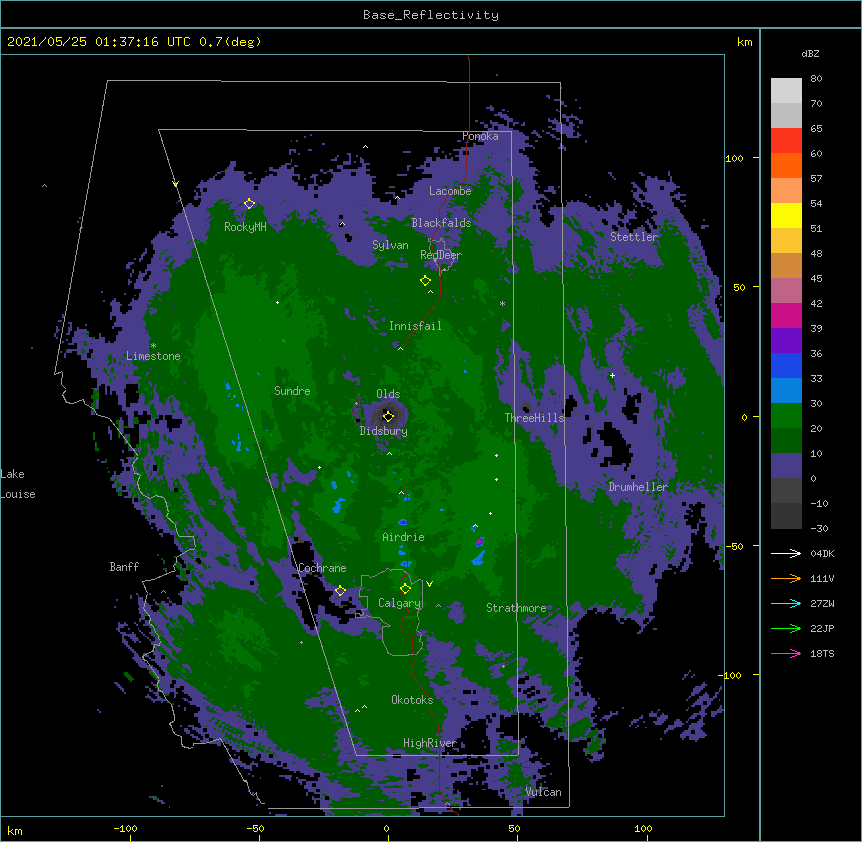The image size is (862, 842).
Task: Click the 04DK legend text
Action: [x=822, y=553]
